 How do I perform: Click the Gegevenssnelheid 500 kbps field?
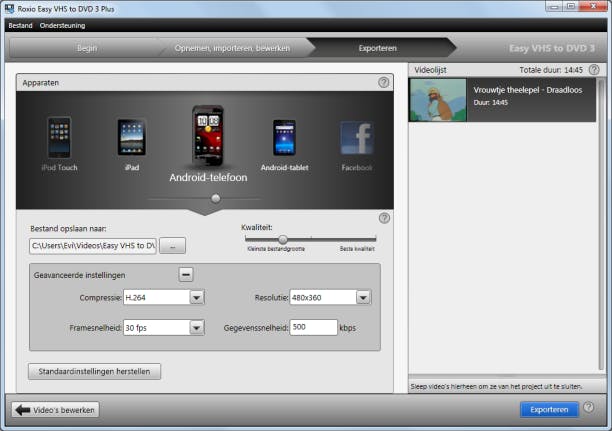click(x=313, y=327)
